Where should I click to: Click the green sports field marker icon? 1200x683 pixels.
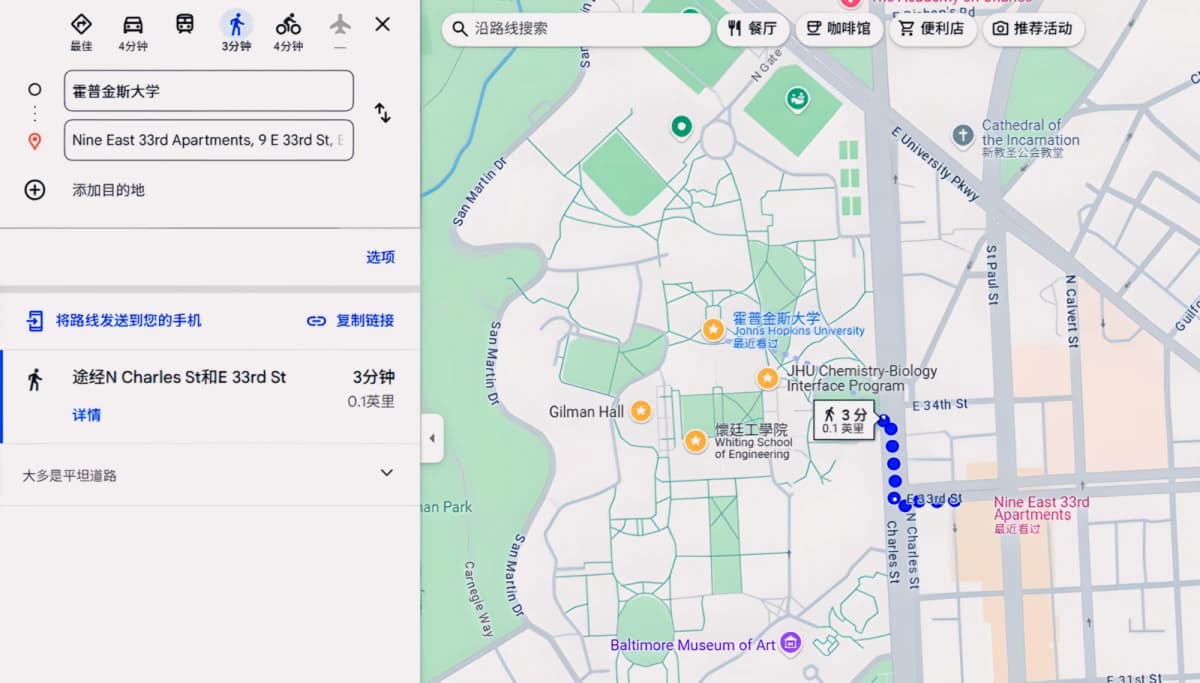797,99
